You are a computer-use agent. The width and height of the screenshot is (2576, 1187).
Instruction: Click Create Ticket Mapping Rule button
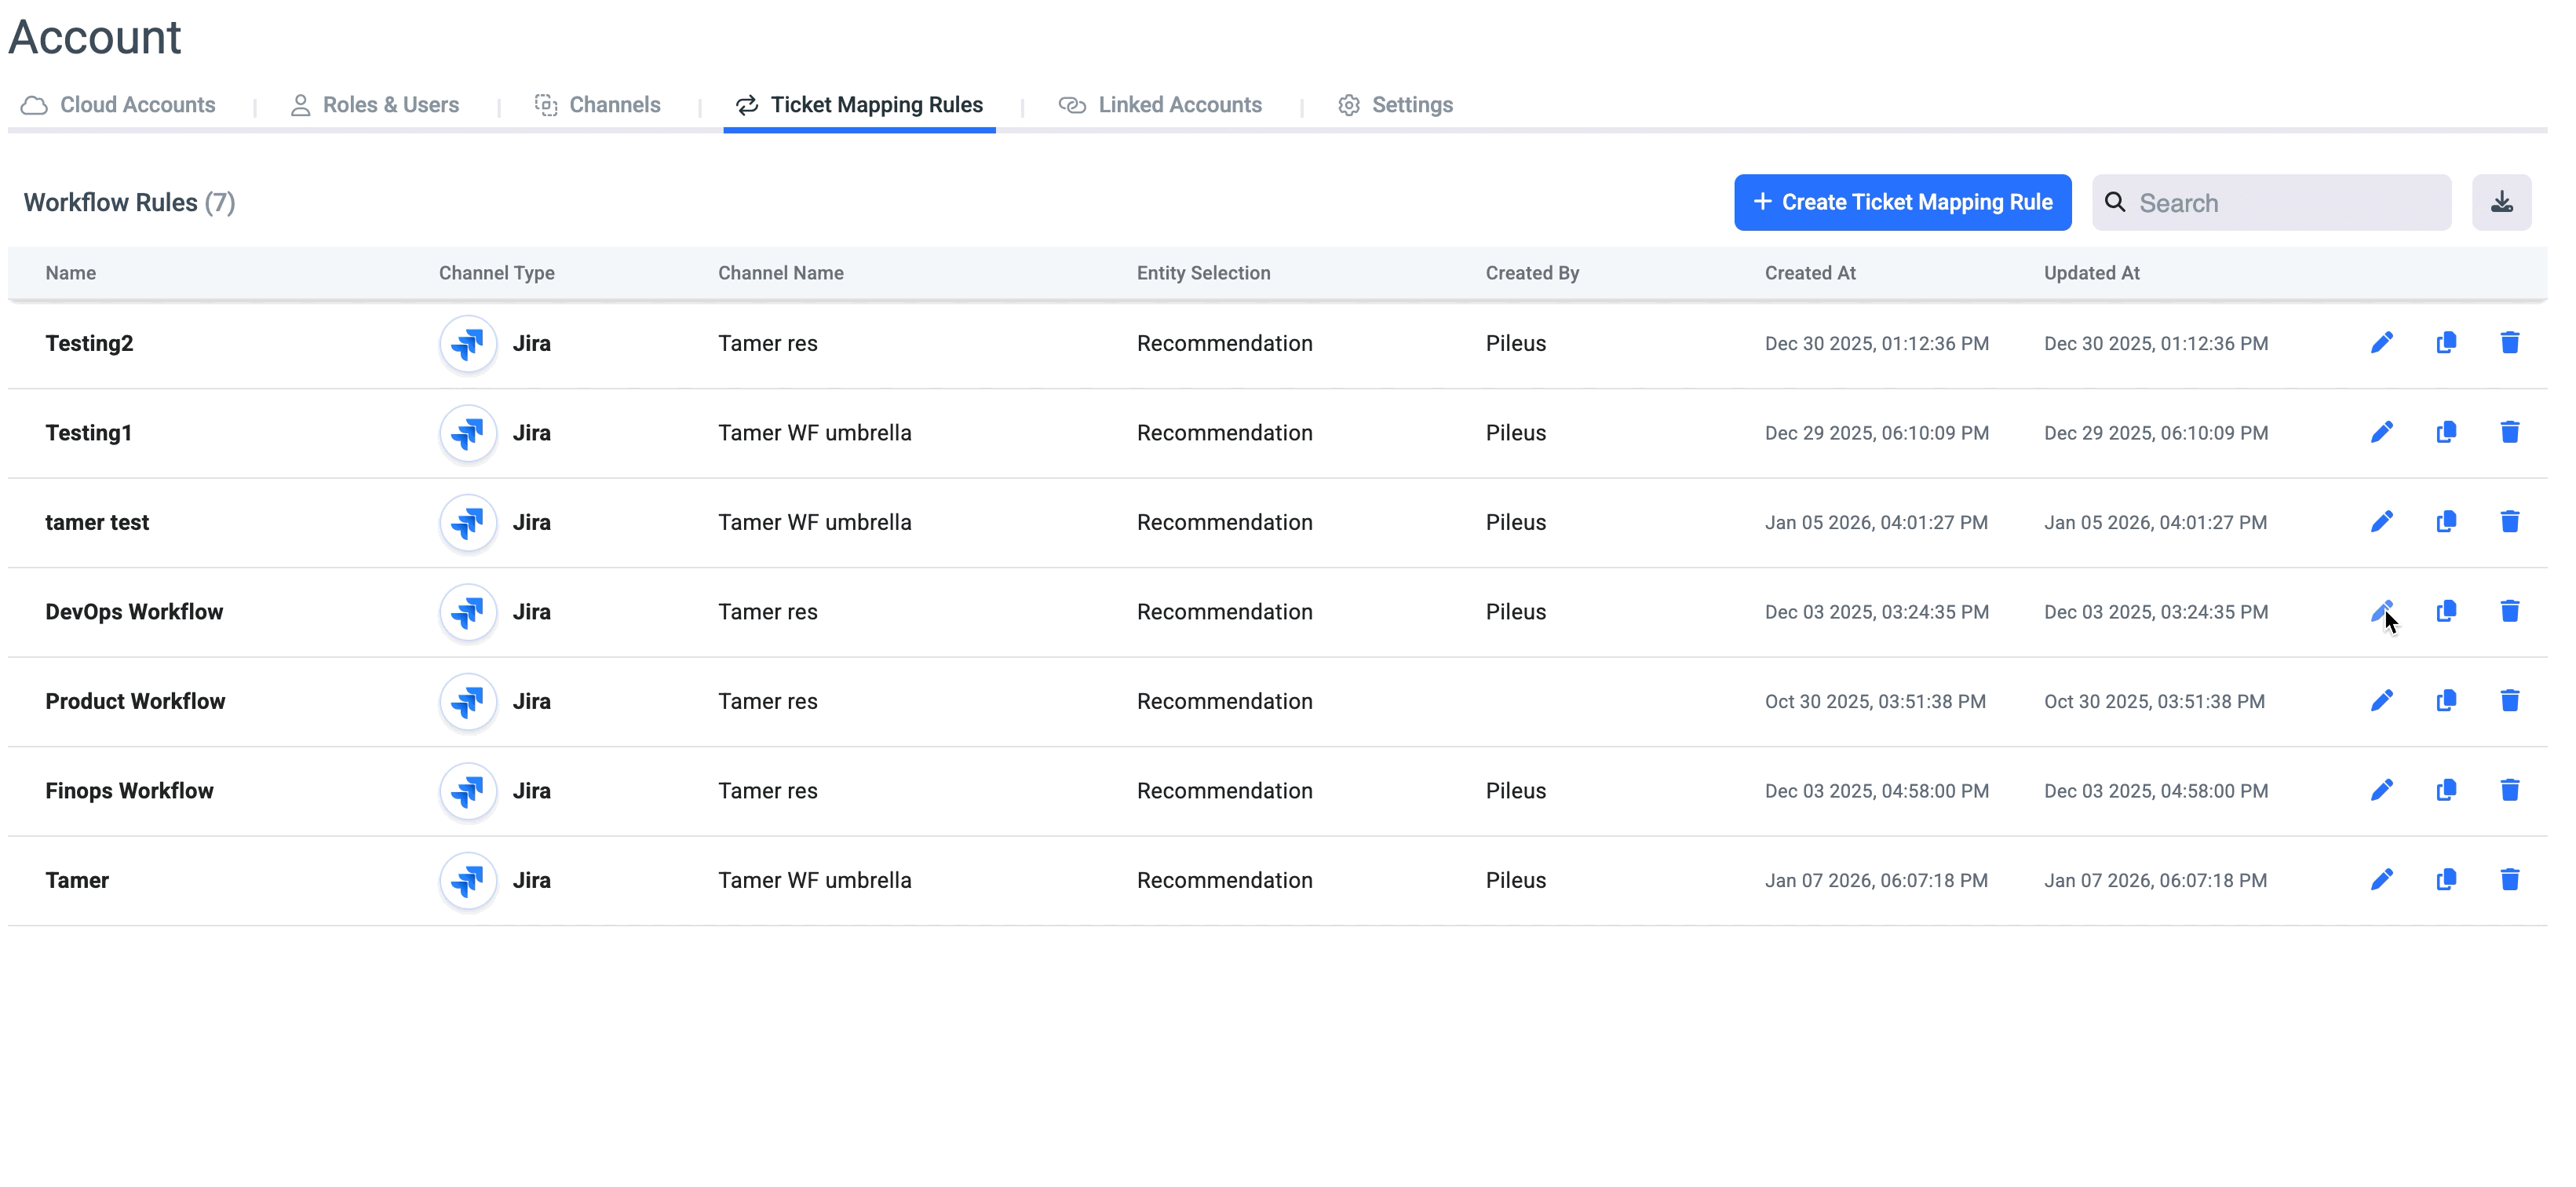(1902, 203)
